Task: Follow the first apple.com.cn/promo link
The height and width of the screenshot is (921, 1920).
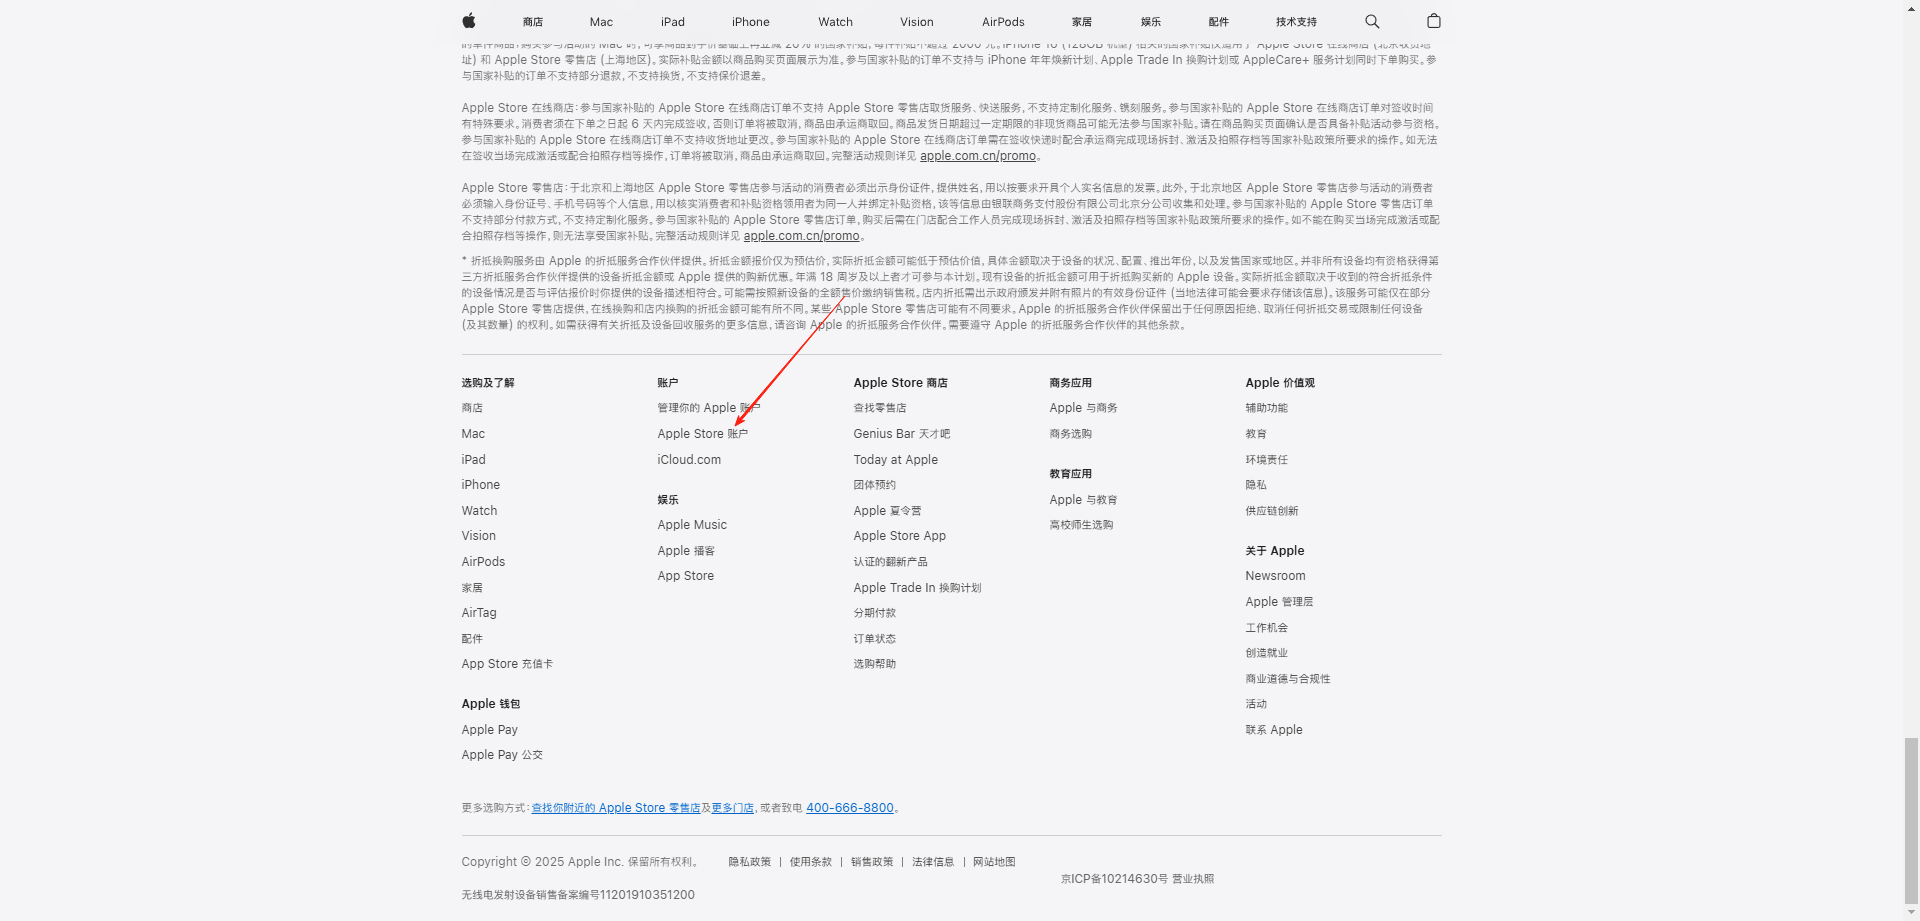Action: (978, 156)
